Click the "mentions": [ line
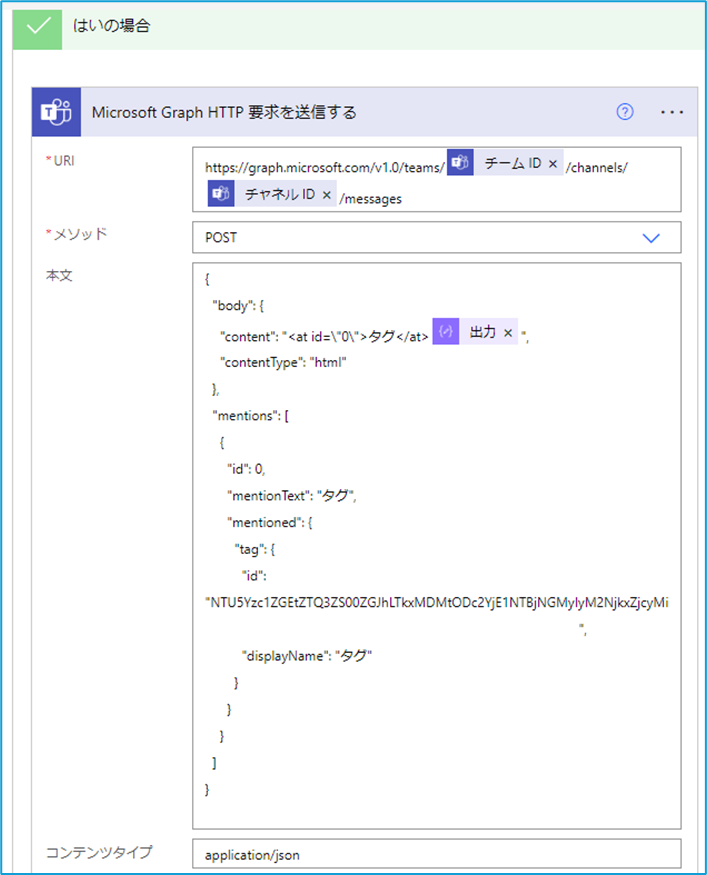The width and height of the screenshot is (707, 875). coord(251,416)
